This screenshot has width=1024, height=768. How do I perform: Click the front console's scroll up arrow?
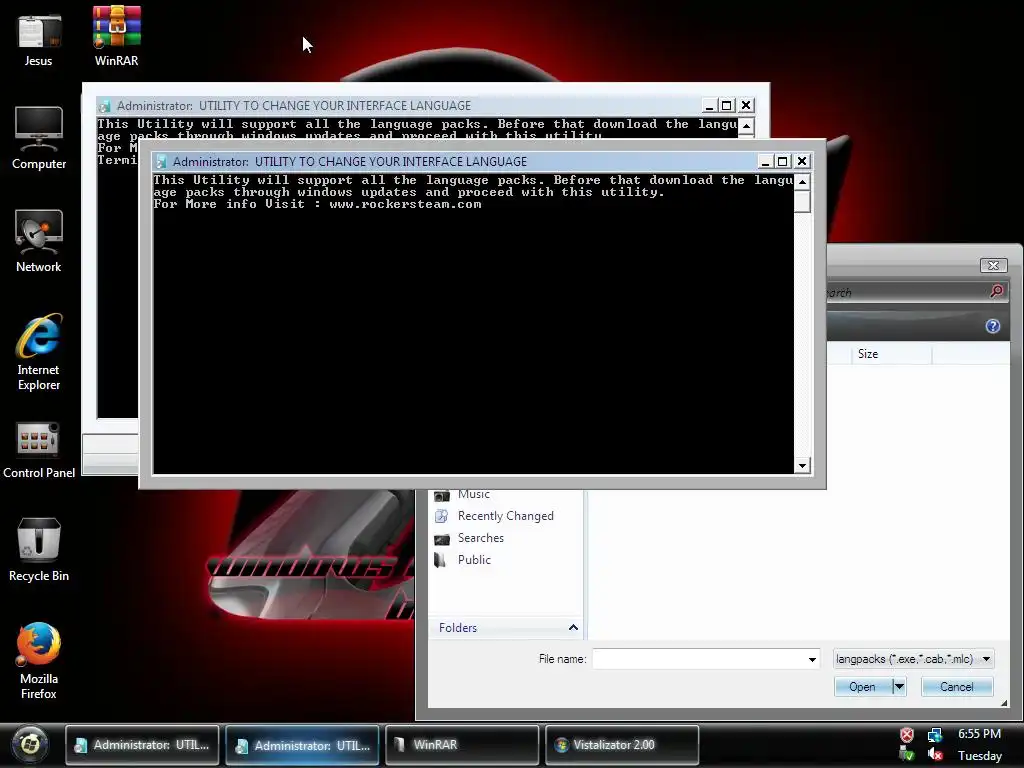point(802,181)
